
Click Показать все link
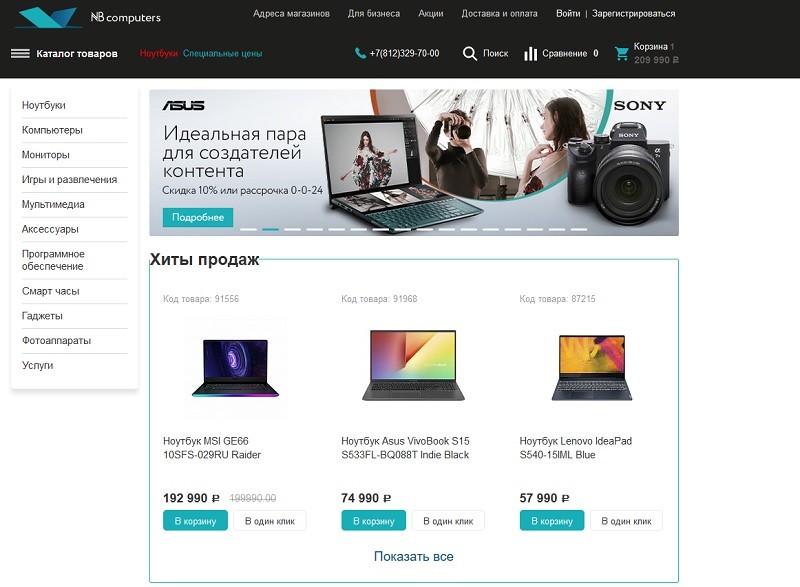pos(414,556)
